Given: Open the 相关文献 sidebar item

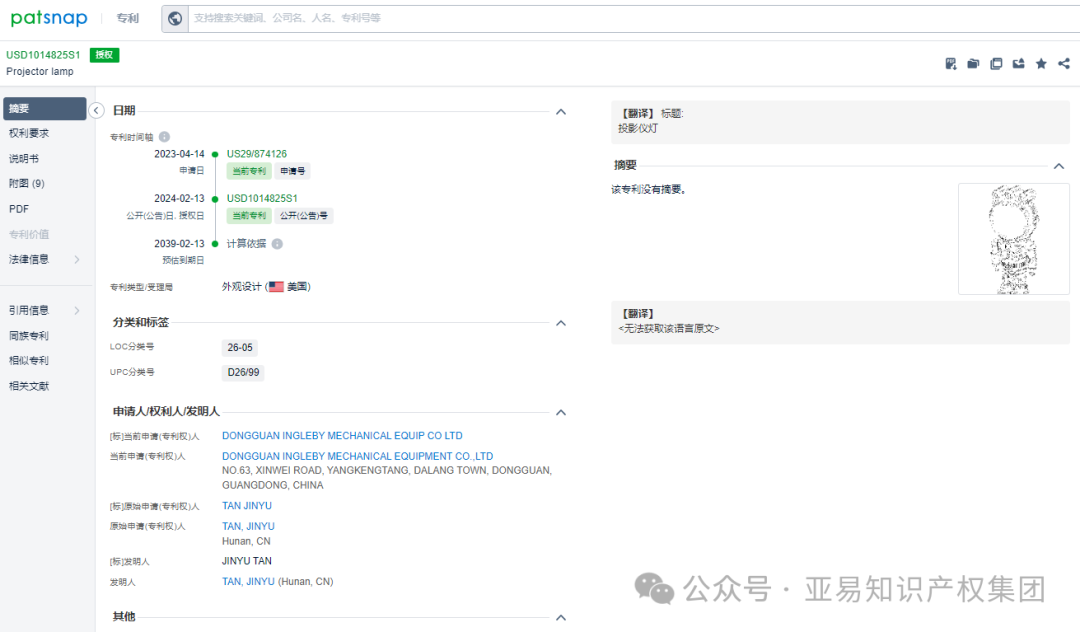Looking at the screenshot, I should [x=29, y=386].
